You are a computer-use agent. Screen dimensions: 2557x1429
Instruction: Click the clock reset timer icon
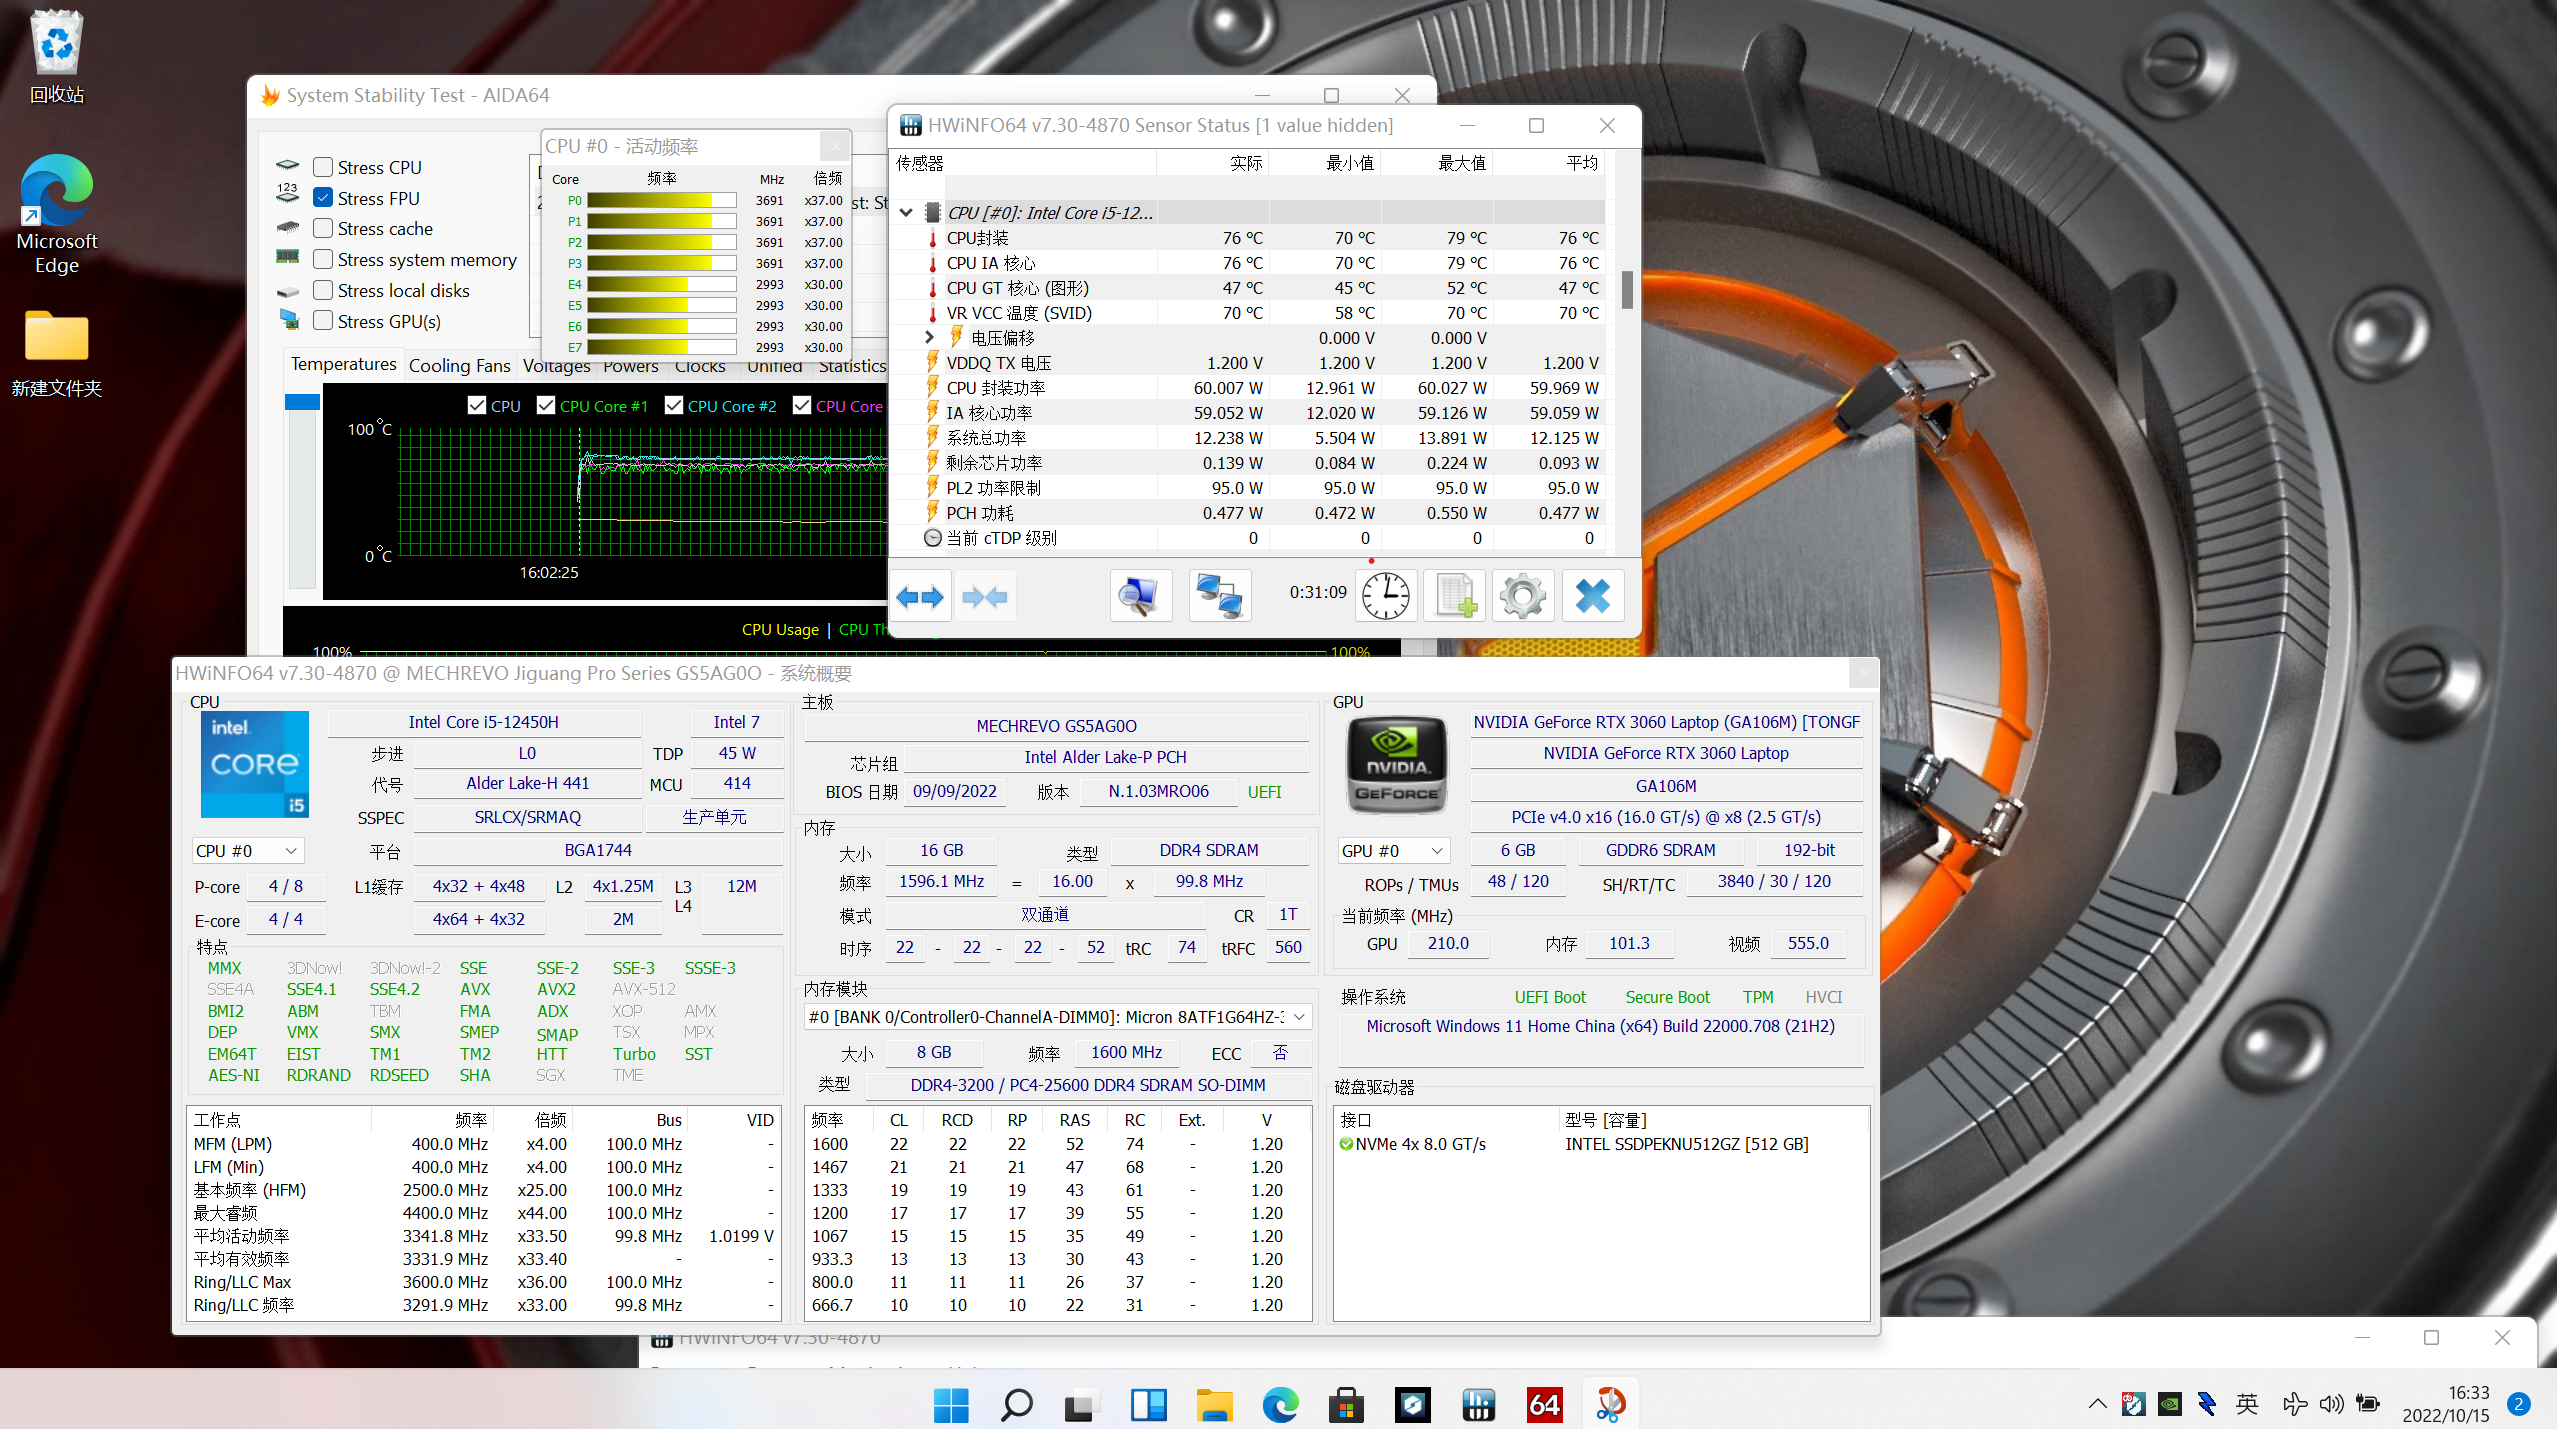click(1386, 597)
